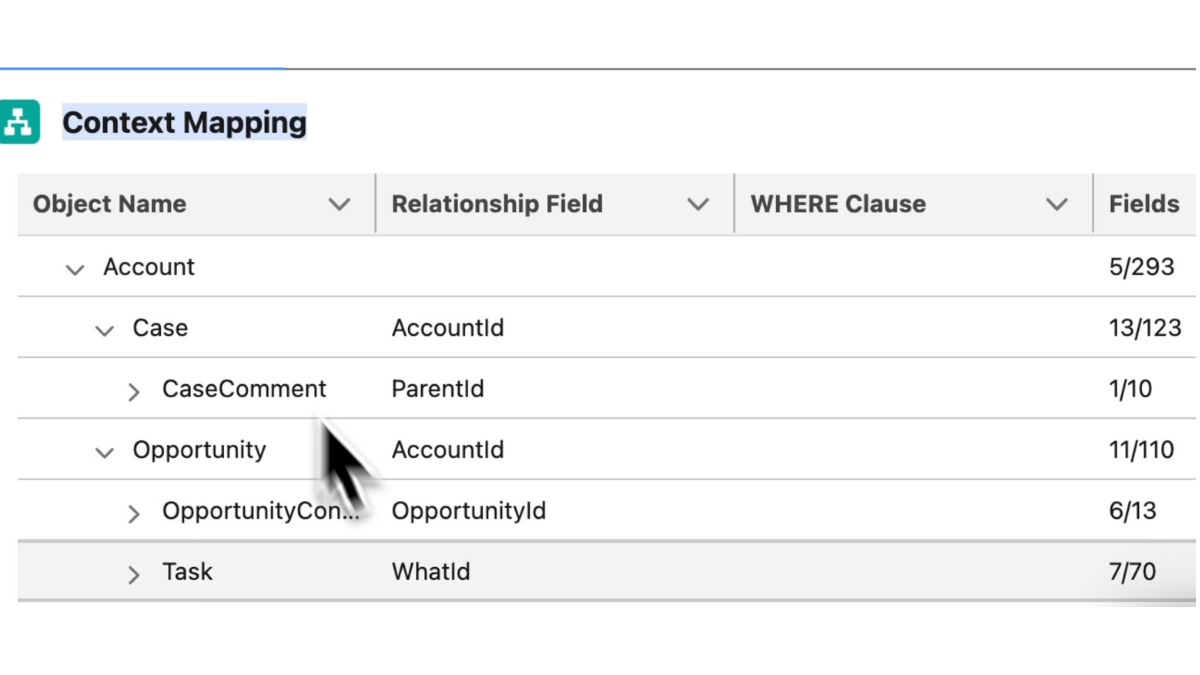Click the AccountId value for Case
This screenshot has width=1200, height=675.
click(x=447, y=327)
